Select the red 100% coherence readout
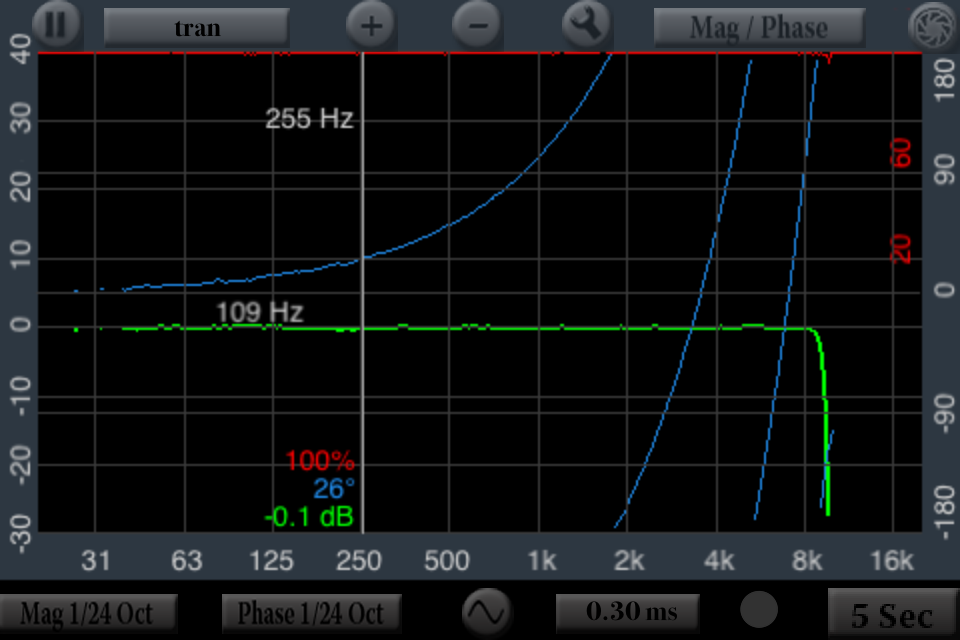The width and height of the screenshot is (960, 640). [x=320, y=461]
